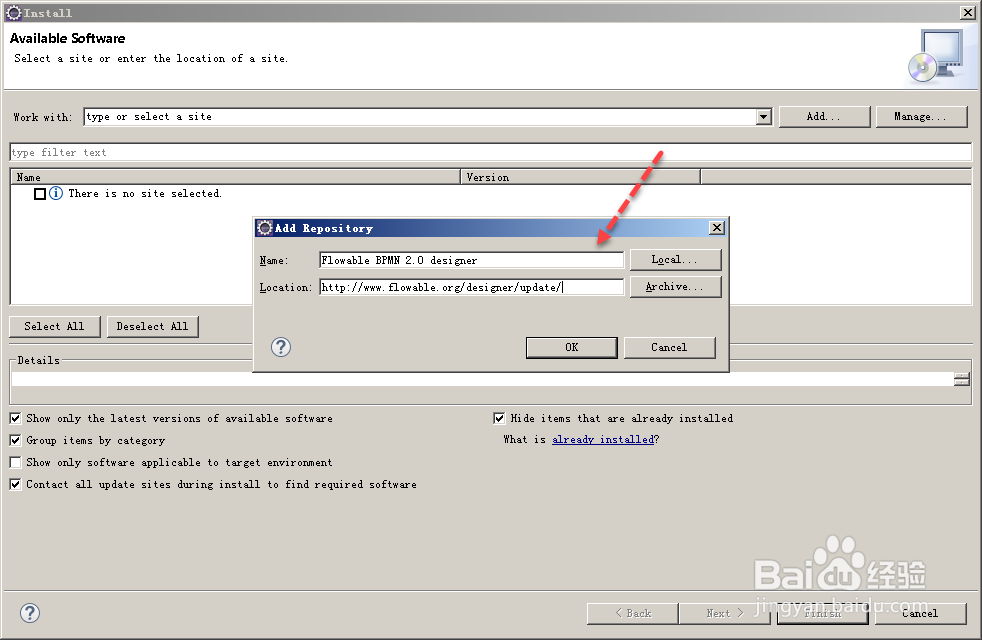Click the 'type filter text' box
The image size is (982, 640).
490,152
